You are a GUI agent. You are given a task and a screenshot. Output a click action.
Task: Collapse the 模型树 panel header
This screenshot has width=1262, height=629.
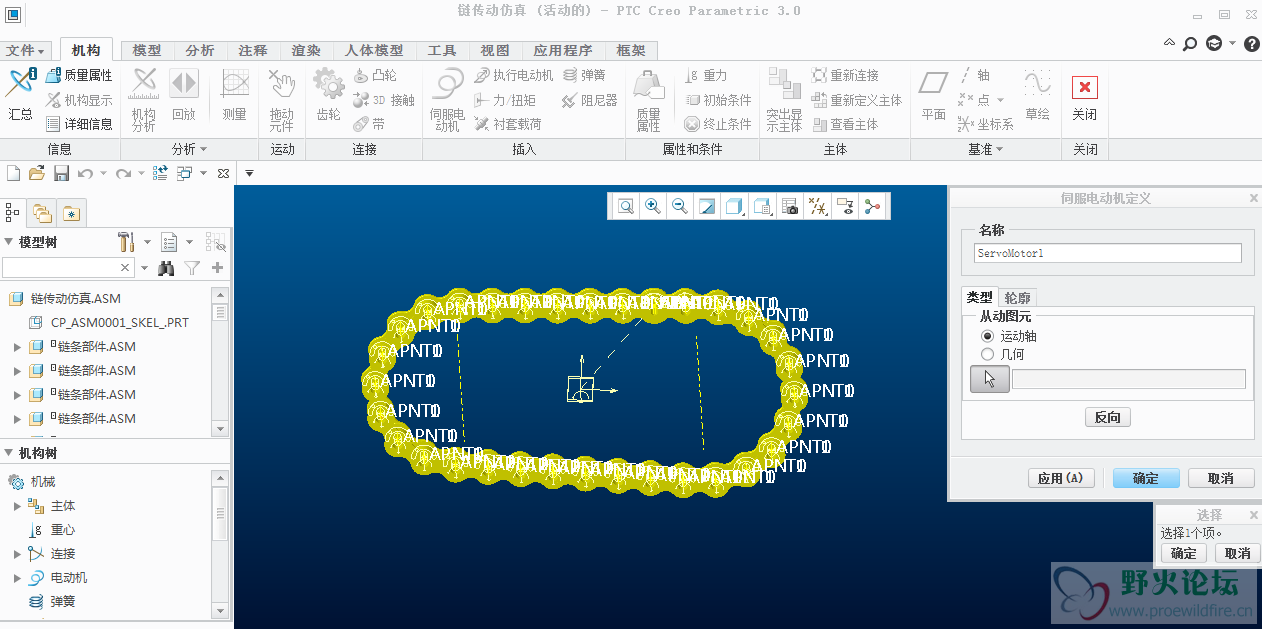click(9, 242)
